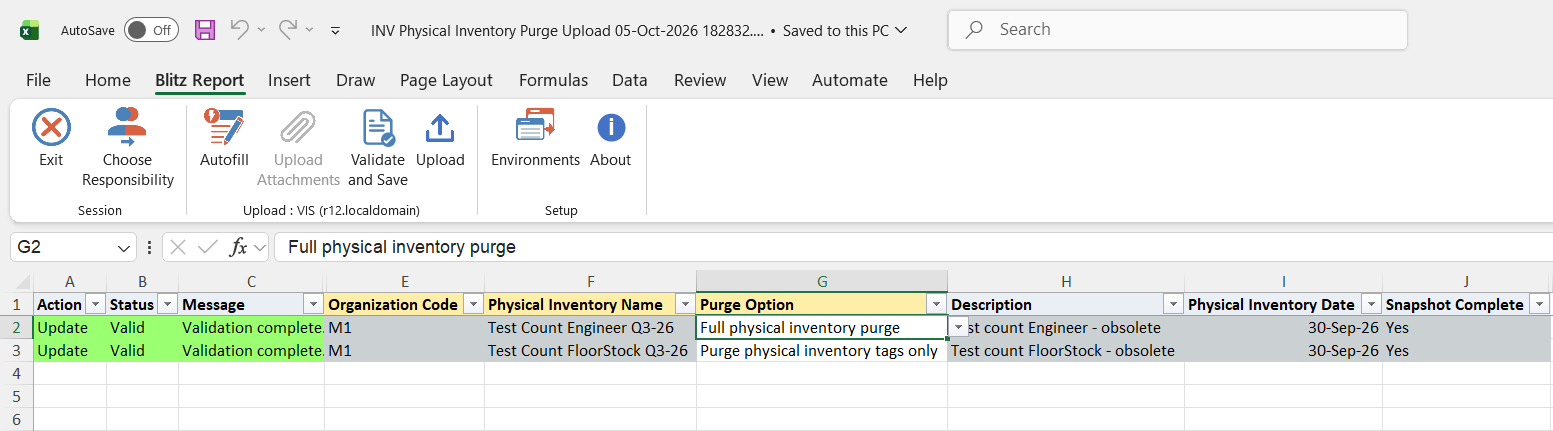The image size is (1553, 431).
Task: Click 'Validation complete' message in row 2
Action: pyautogui.click(x=252, y=328)
